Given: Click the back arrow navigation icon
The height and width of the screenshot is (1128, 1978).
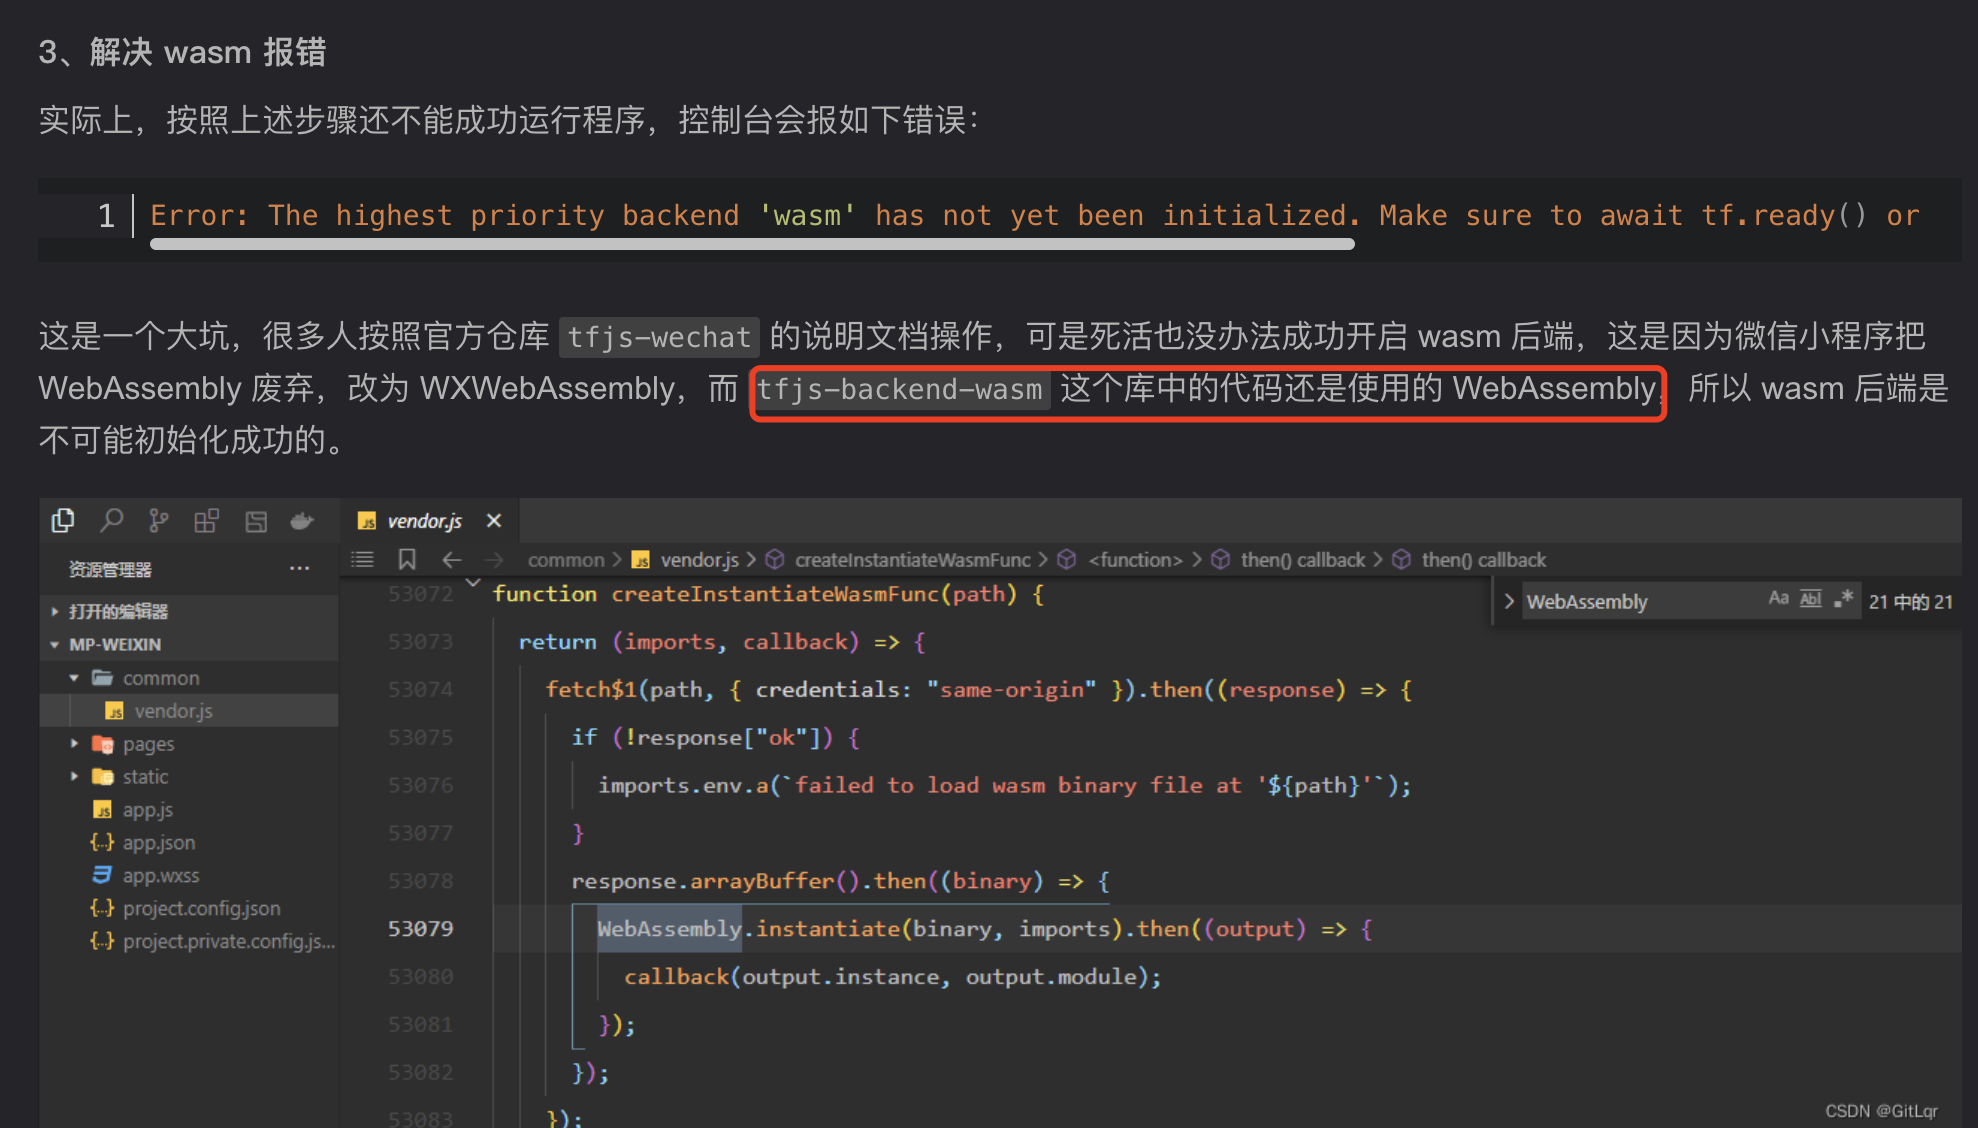Looking at the screenshot, I should click(x=451, y=559).
